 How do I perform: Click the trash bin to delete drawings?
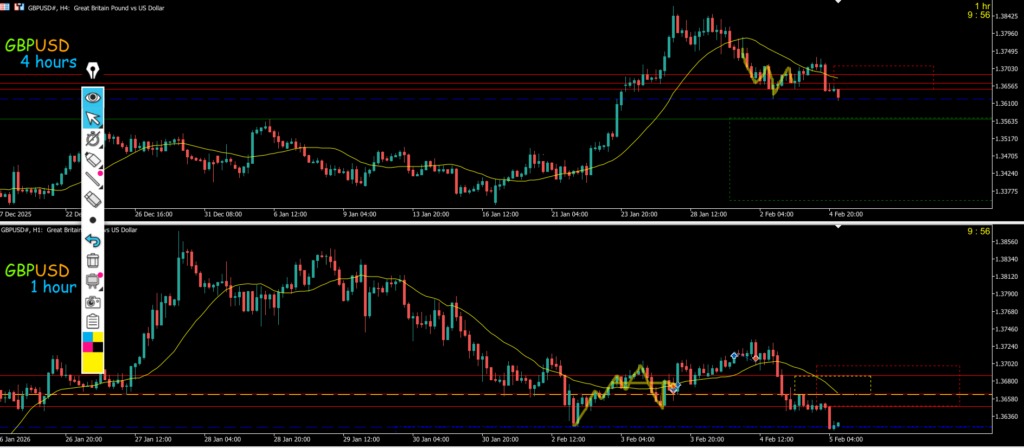point(93,260)
